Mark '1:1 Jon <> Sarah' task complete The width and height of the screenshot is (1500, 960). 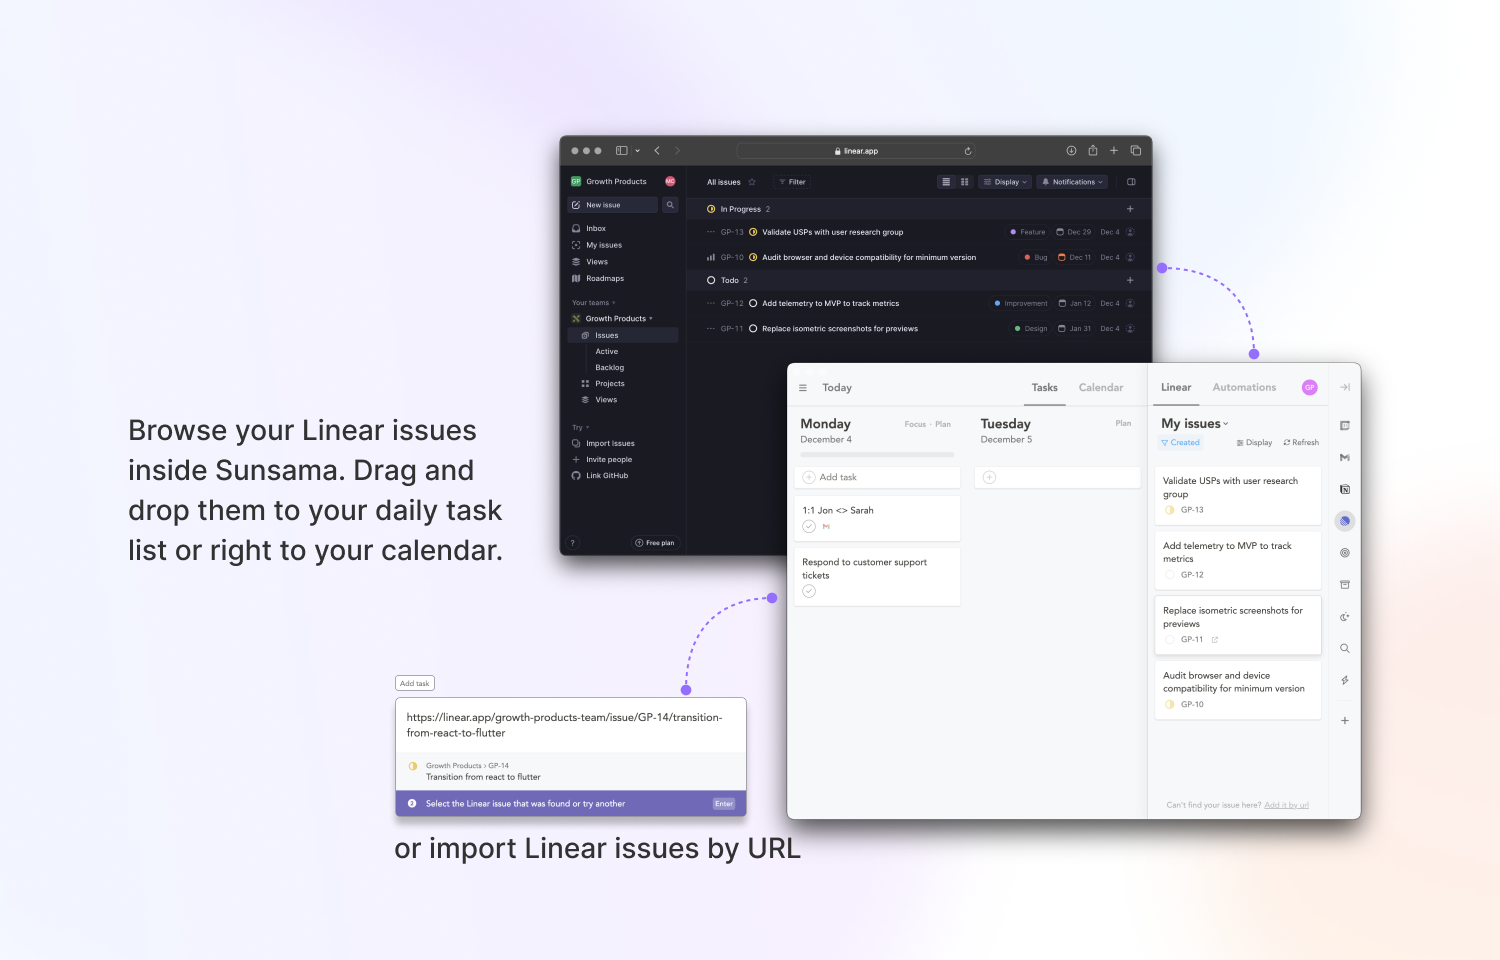tap(809, 526)
